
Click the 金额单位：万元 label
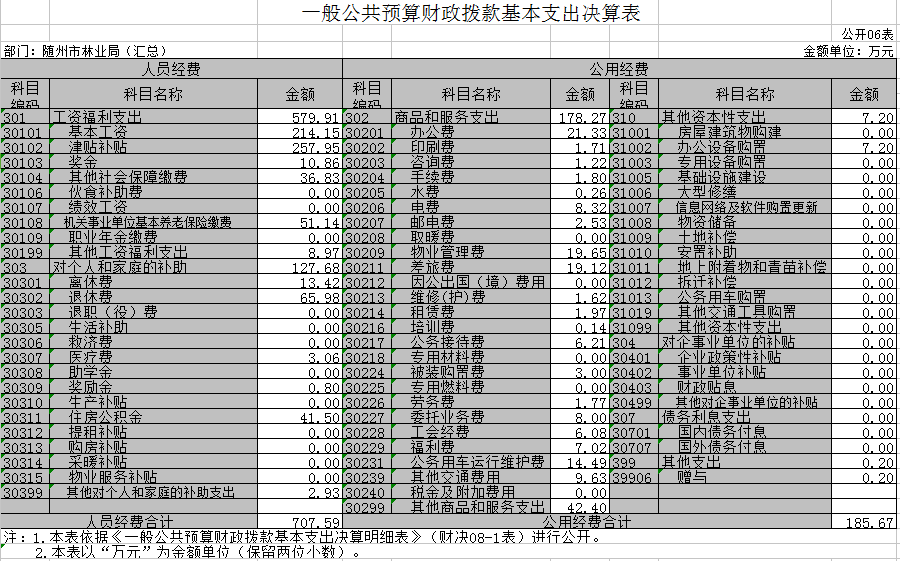tap(848, 51)
